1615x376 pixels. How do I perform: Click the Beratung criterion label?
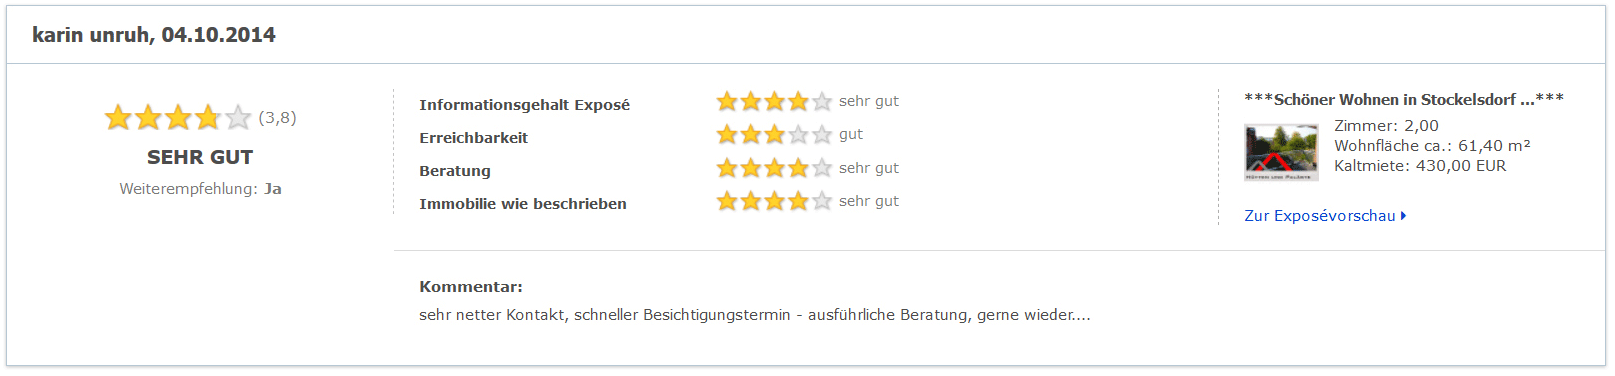pos(455,171)
